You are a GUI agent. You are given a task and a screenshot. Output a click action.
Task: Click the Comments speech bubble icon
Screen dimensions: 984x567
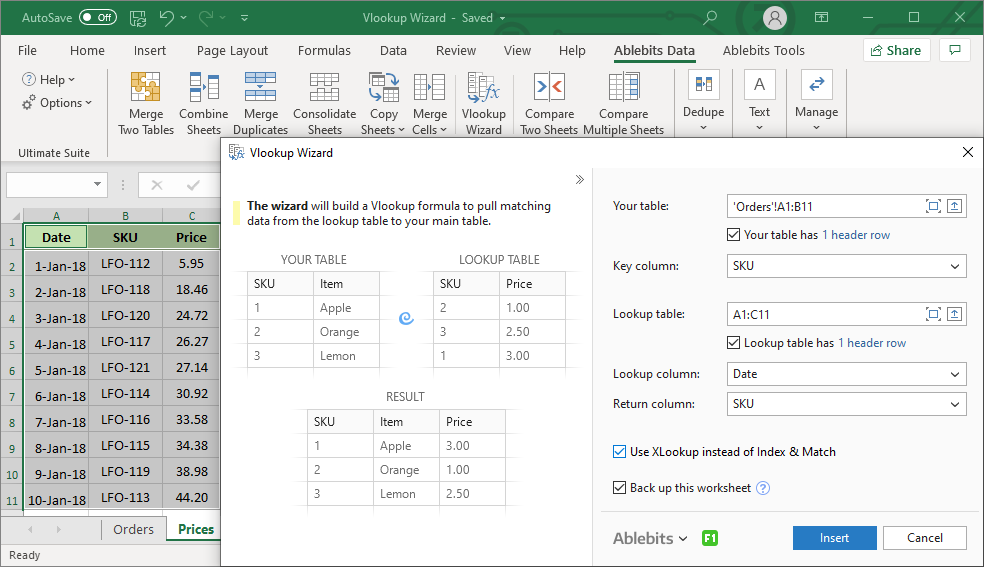tap(955, 50)
